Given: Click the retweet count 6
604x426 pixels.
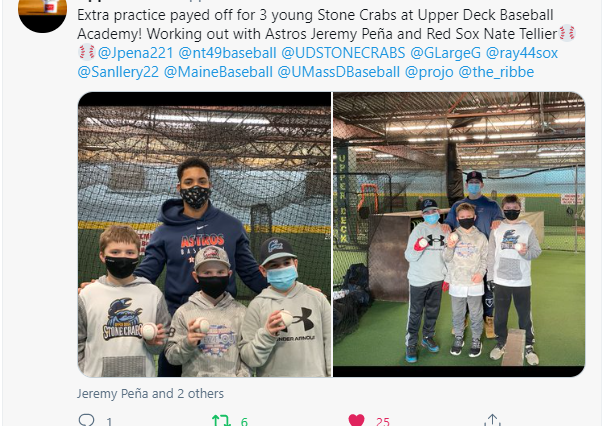Looking at the screenshot, I should point(244,422).
